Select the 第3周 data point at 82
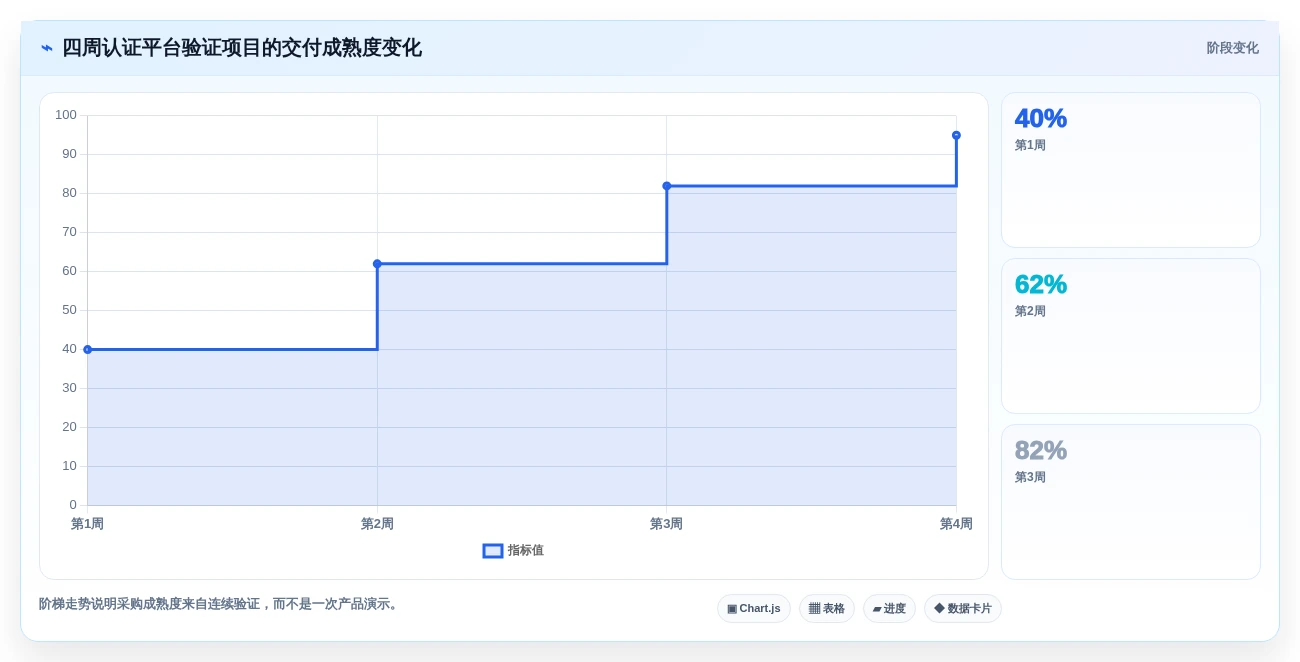The image size is (1300, 662). (667, 186)
